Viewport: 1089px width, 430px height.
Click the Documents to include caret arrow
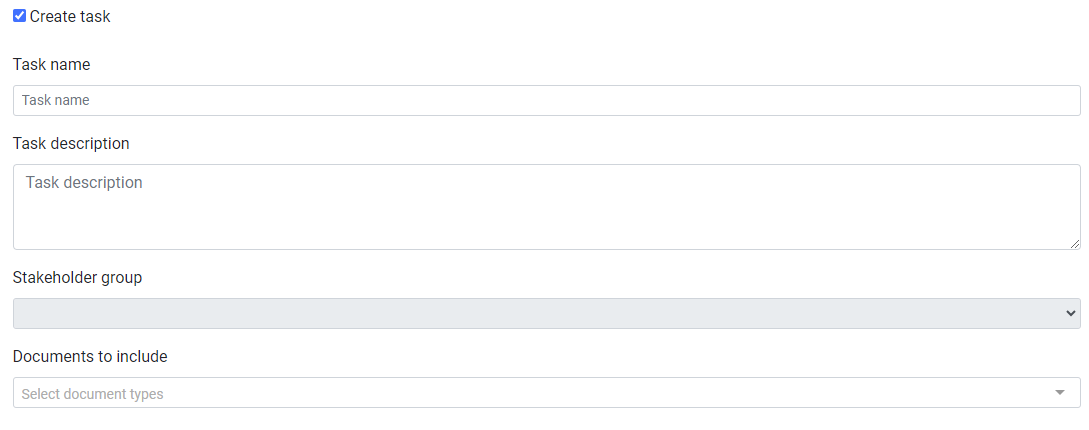coord(1060,393)
